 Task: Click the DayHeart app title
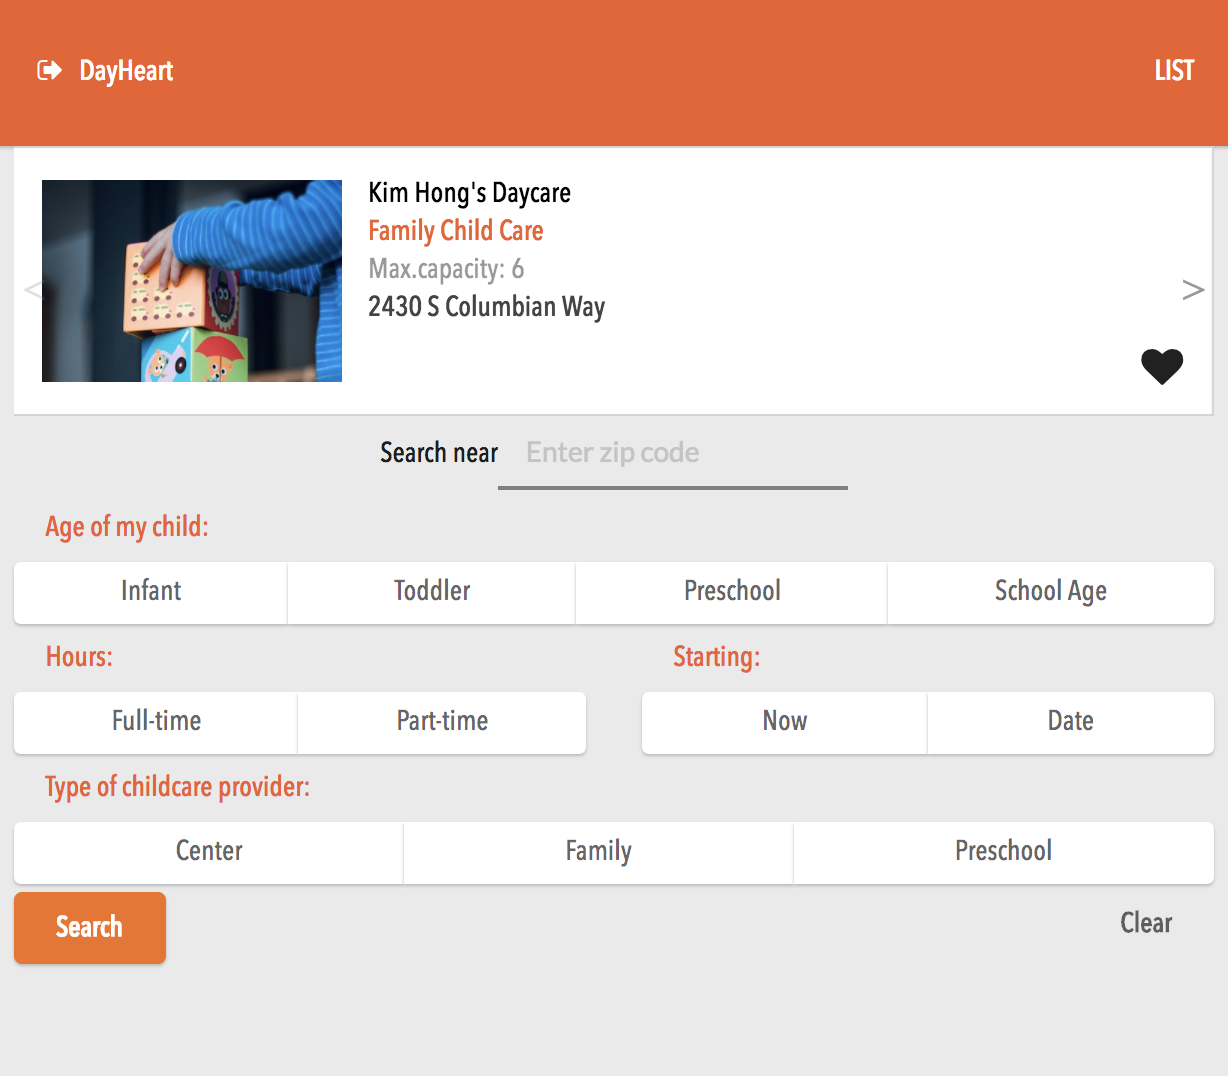(x=126, y=70)
